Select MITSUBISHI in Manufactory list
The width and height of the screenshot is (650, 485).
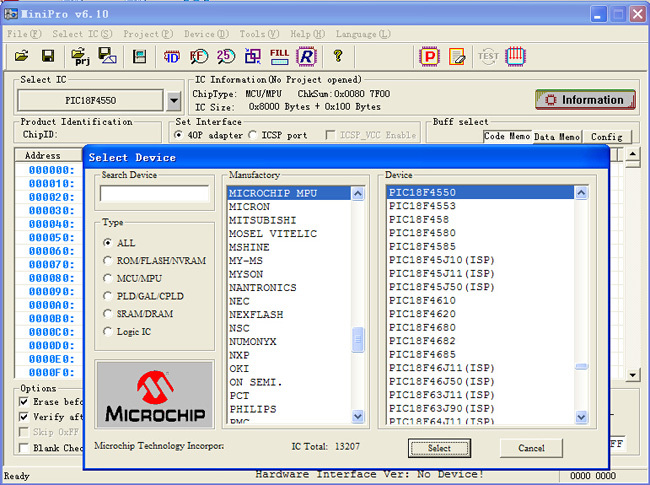[289, 220]
